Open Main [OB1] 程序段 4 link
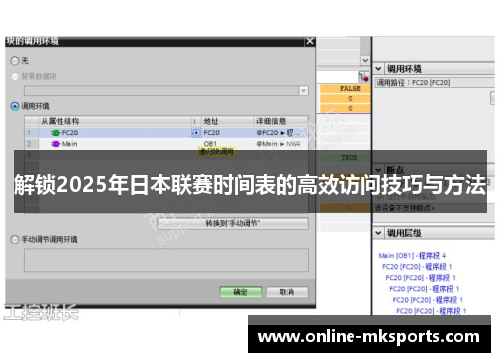Viewport: 500px width, 362px height. pos(412,256)
